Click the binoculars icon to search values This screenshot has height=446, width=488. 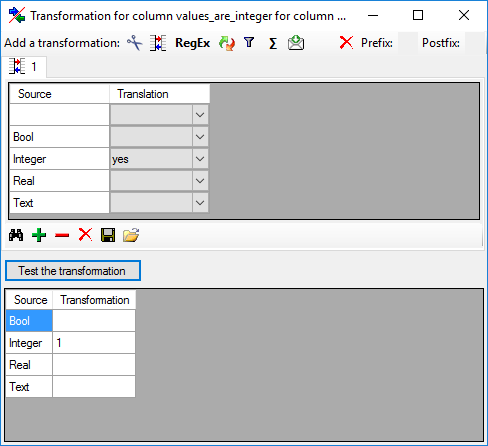pos(16,235)
